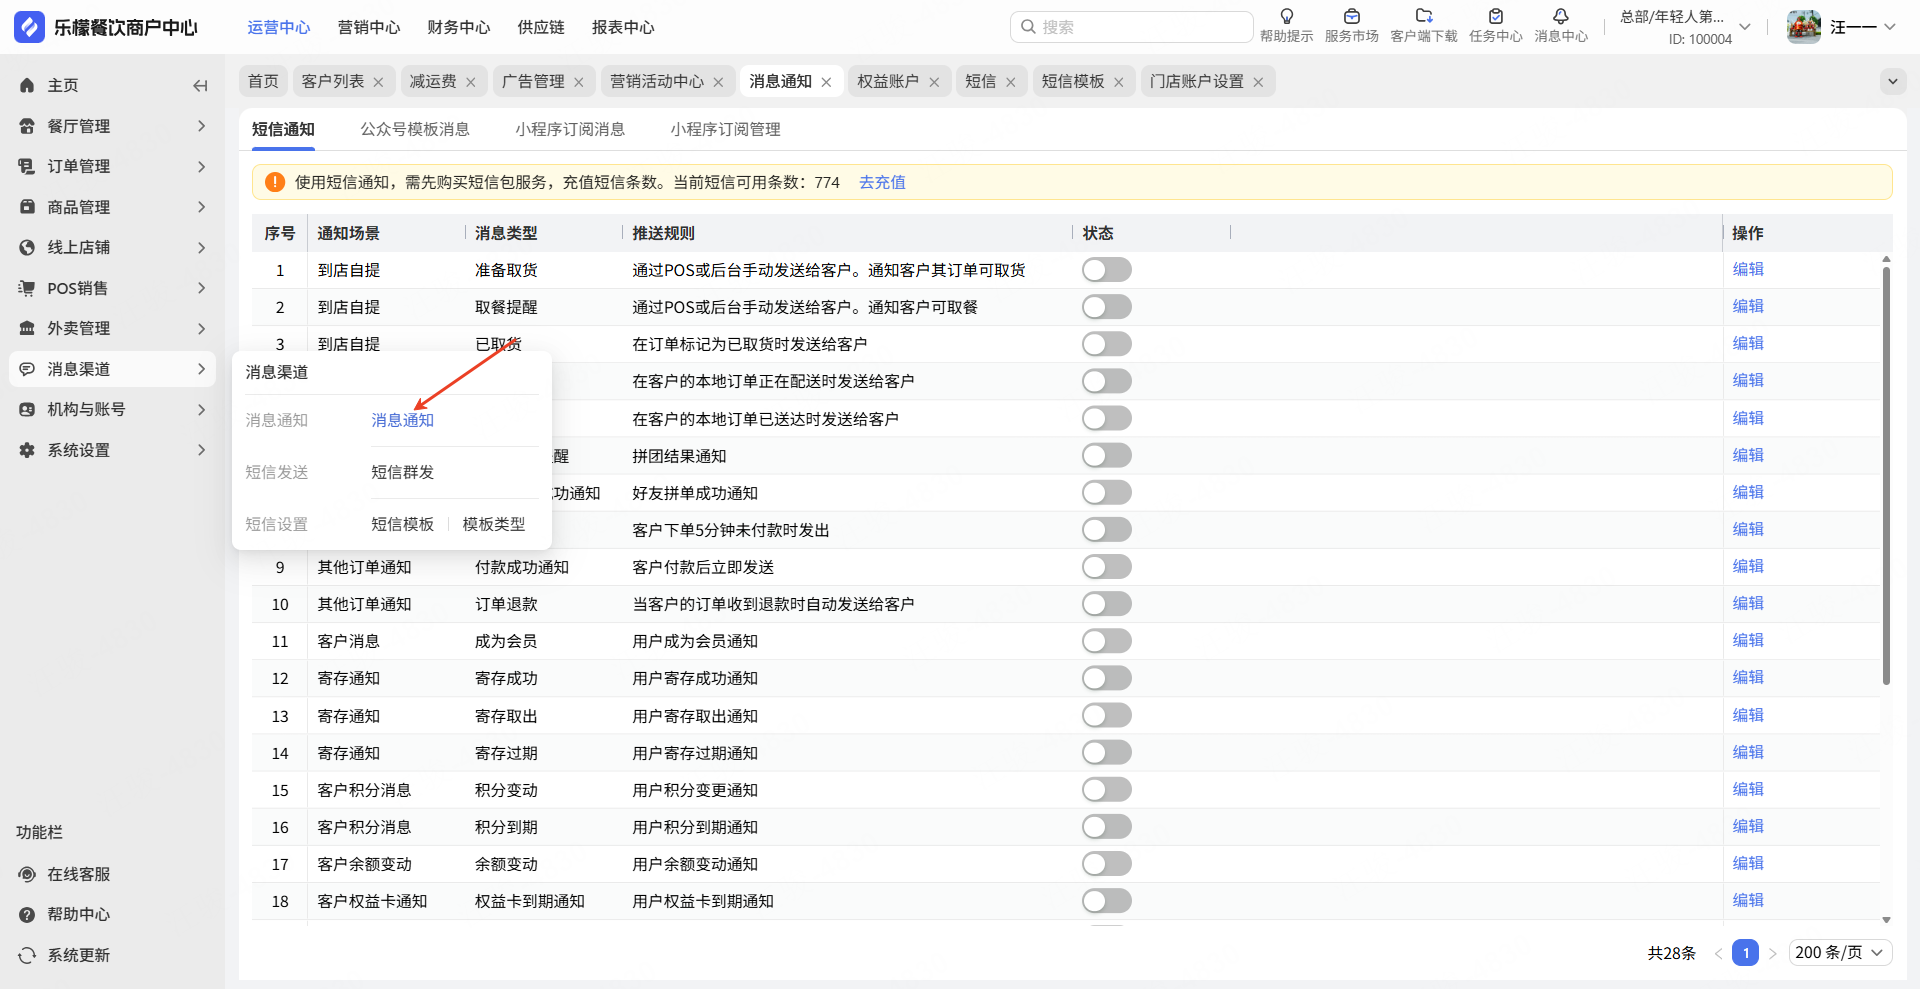Screen dimensions: 1920x989
Task: Toggle status switch for row 1 准备取货
Action: coord(1106,270)
